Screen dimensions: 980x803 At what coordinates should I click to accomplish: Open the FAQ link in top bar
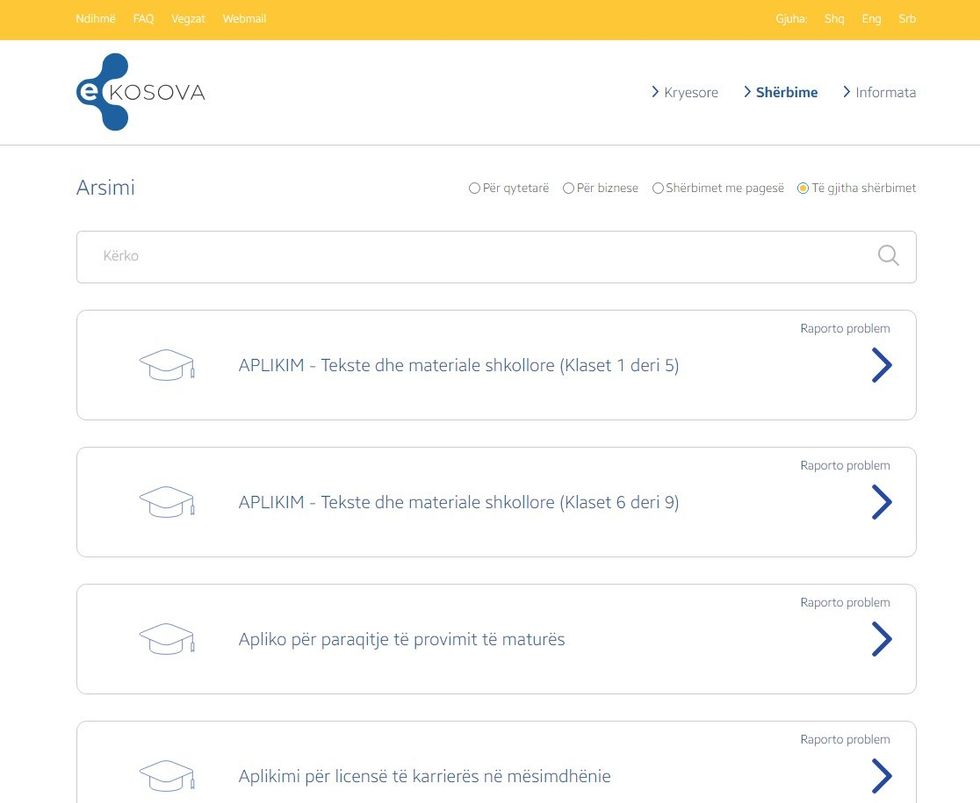[x=143, y=19]
